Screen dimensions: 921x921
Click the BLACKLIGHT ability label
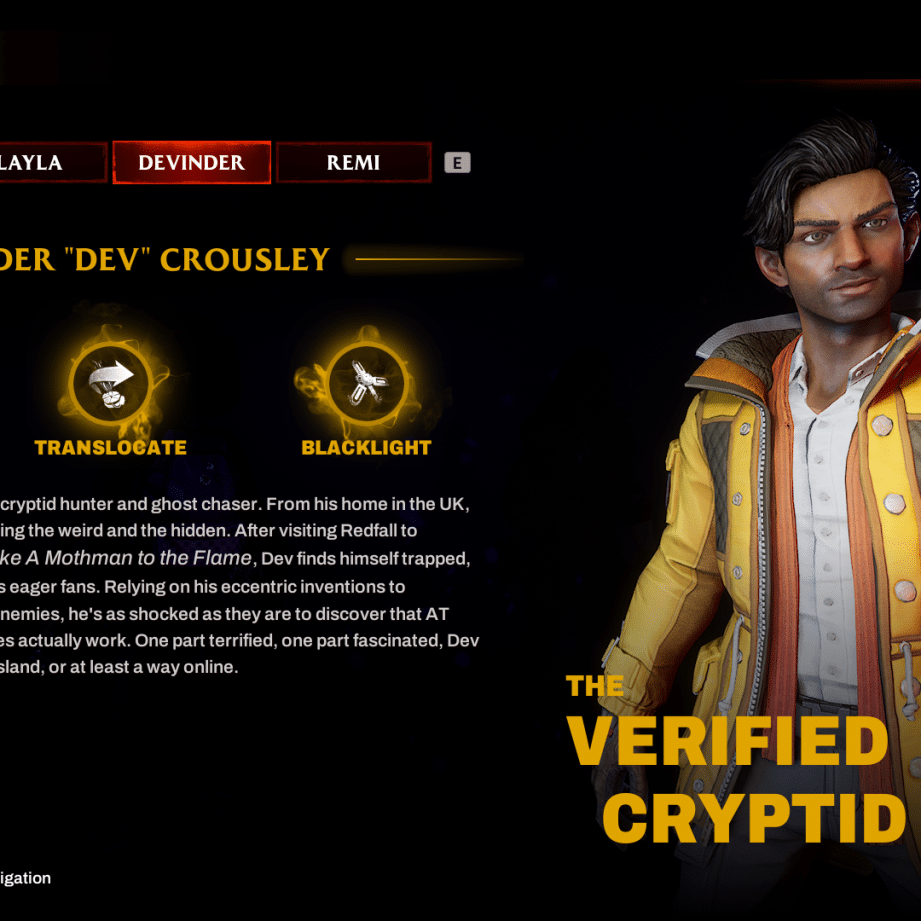pos(367,448)
